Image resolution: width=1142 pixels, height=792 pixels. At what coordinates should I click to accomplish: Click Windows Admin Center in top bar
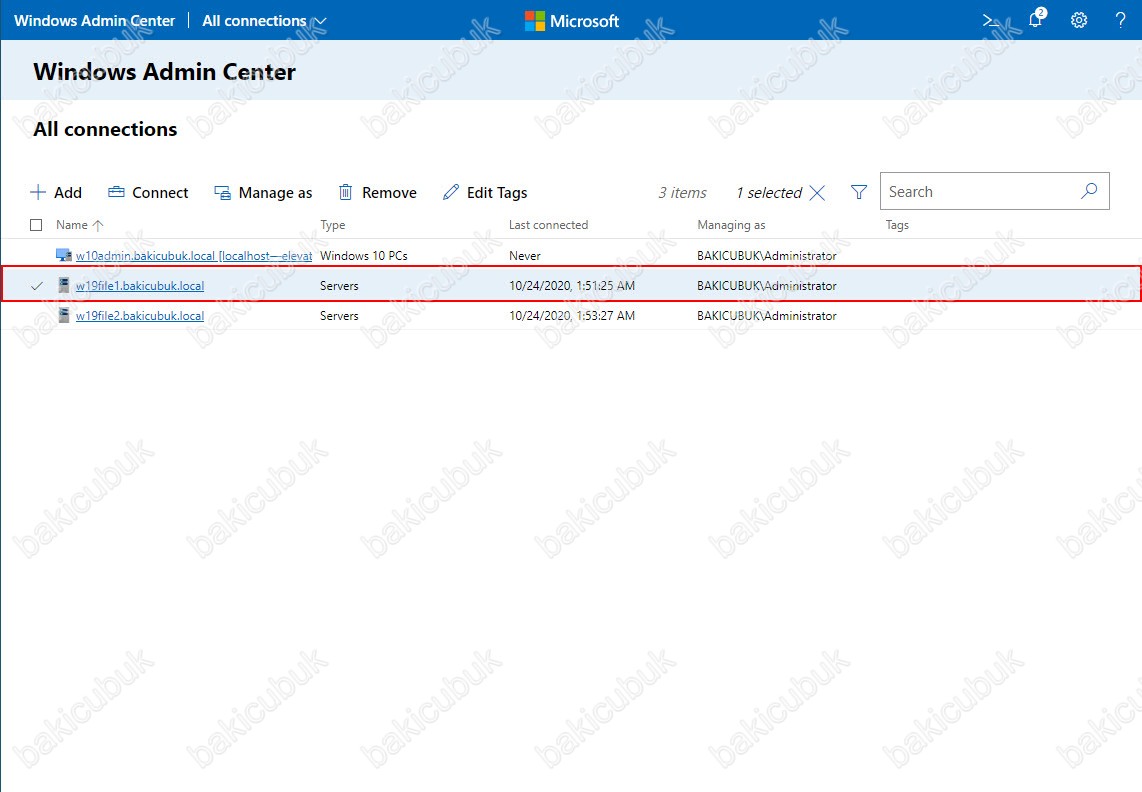95,20
